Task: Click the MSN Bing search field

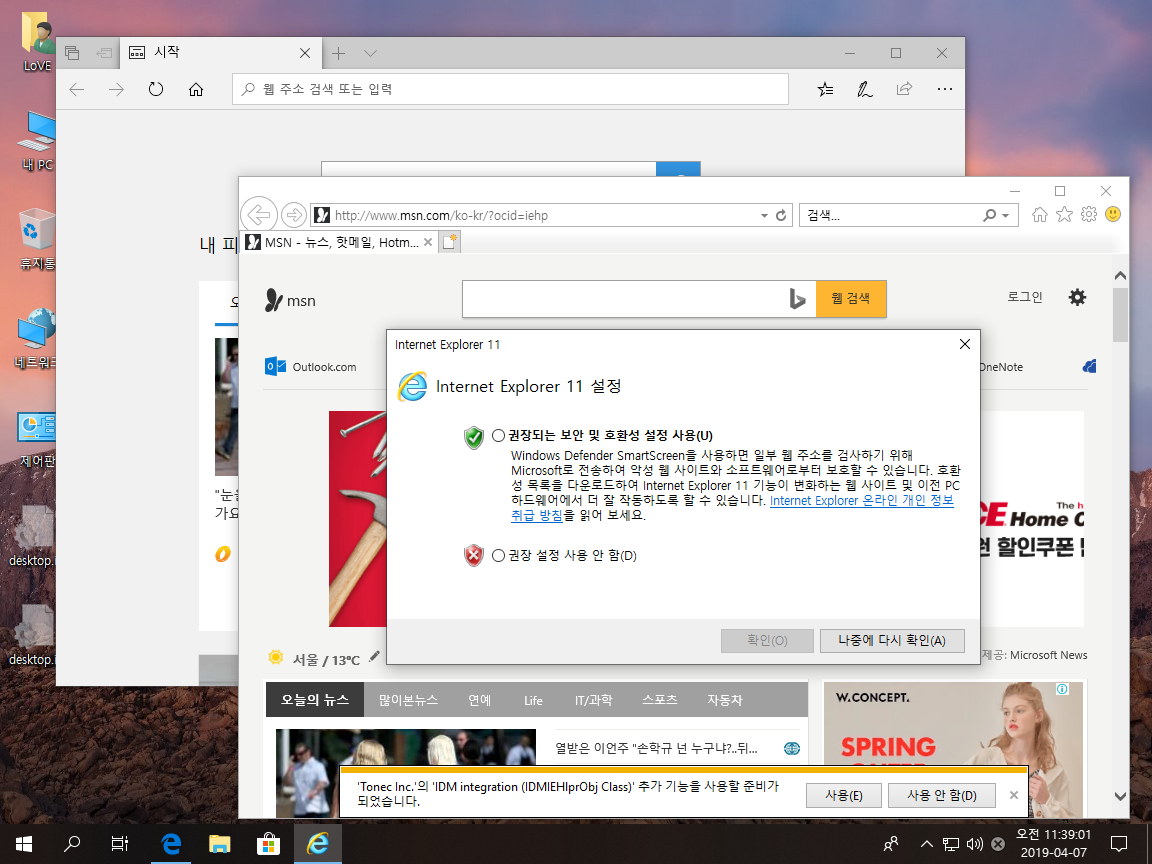Action: (x=623, y=298)
